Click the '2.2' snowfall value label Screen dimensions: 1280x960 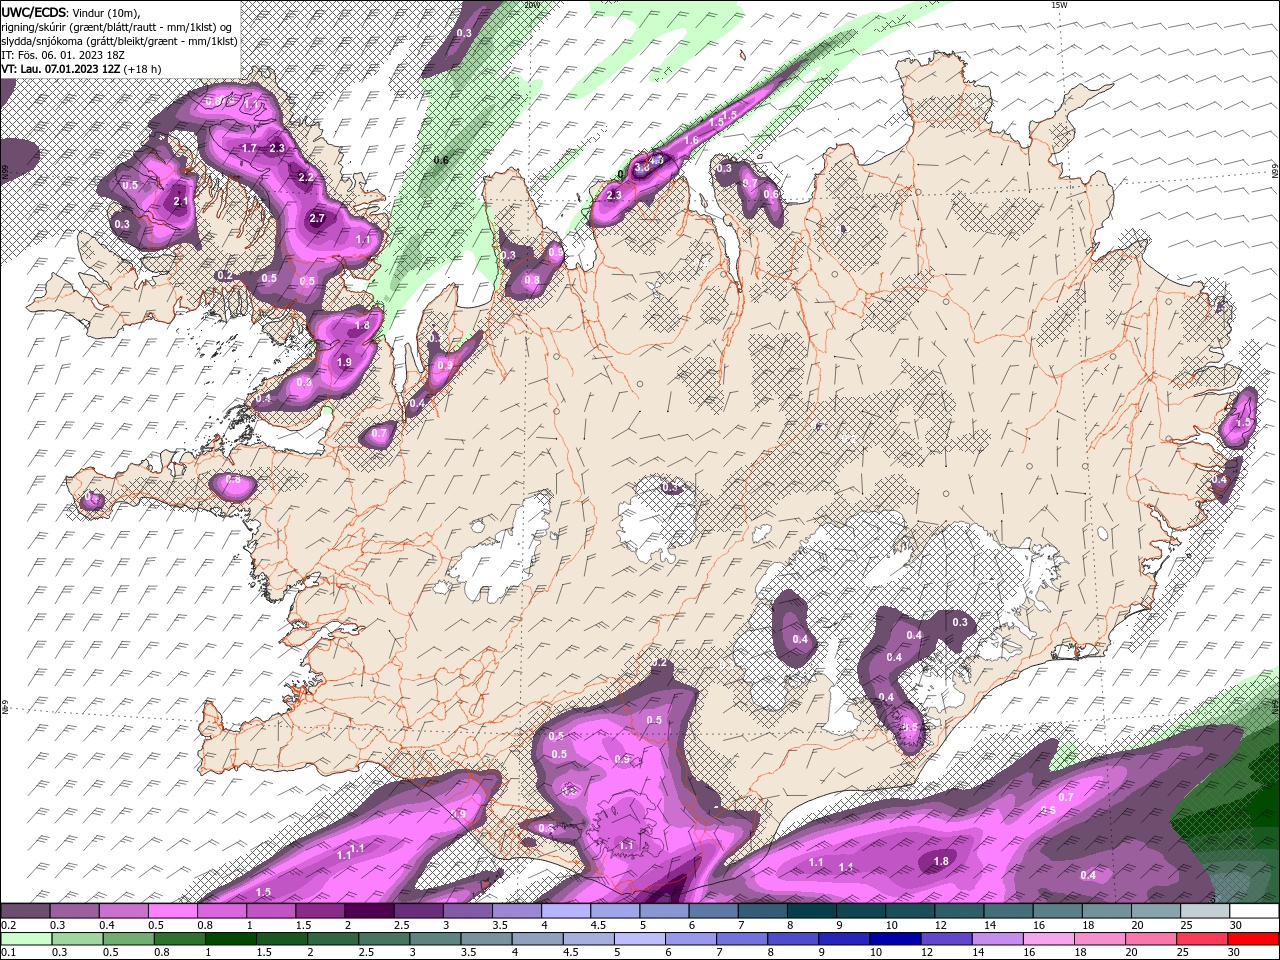(x=306, y=177)
